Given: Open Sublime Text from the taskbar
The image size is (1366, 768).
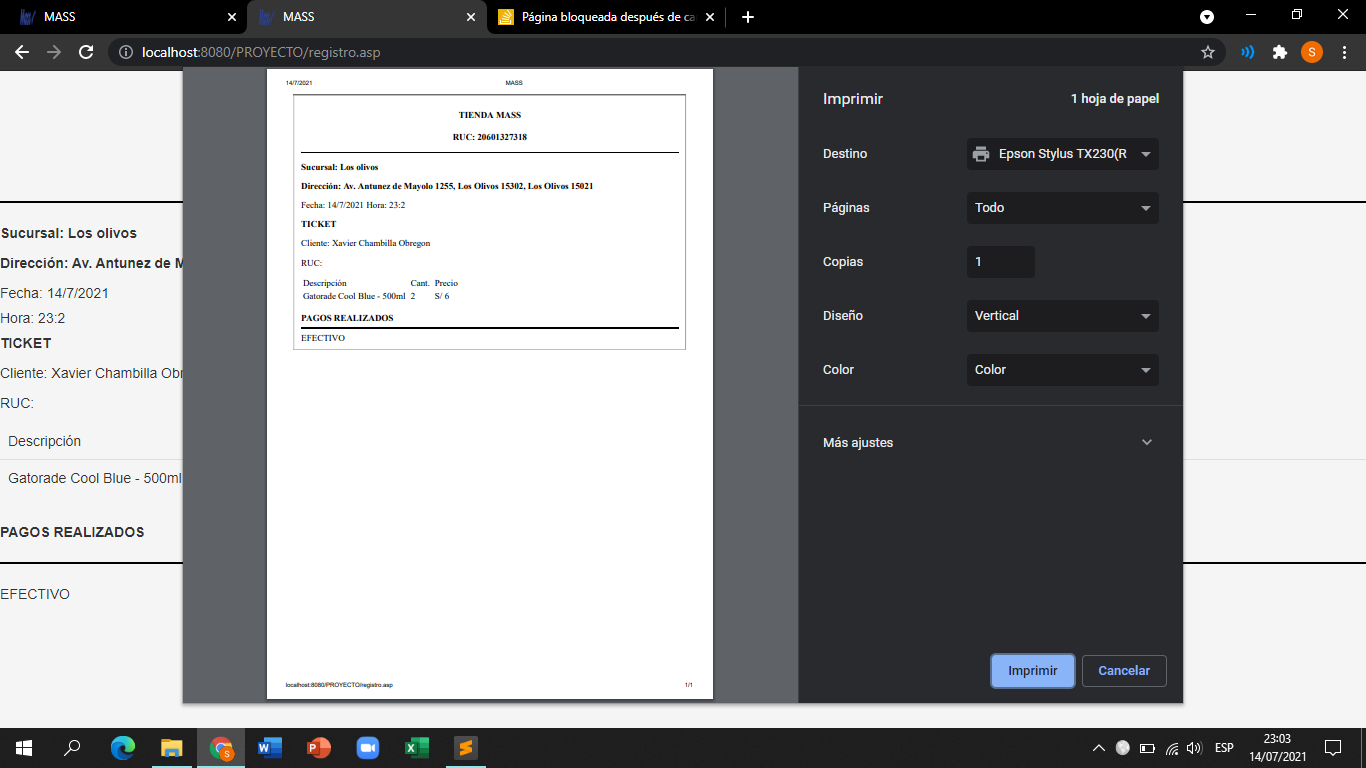Looking at the screenshot, I should click(x=465, y=748).
